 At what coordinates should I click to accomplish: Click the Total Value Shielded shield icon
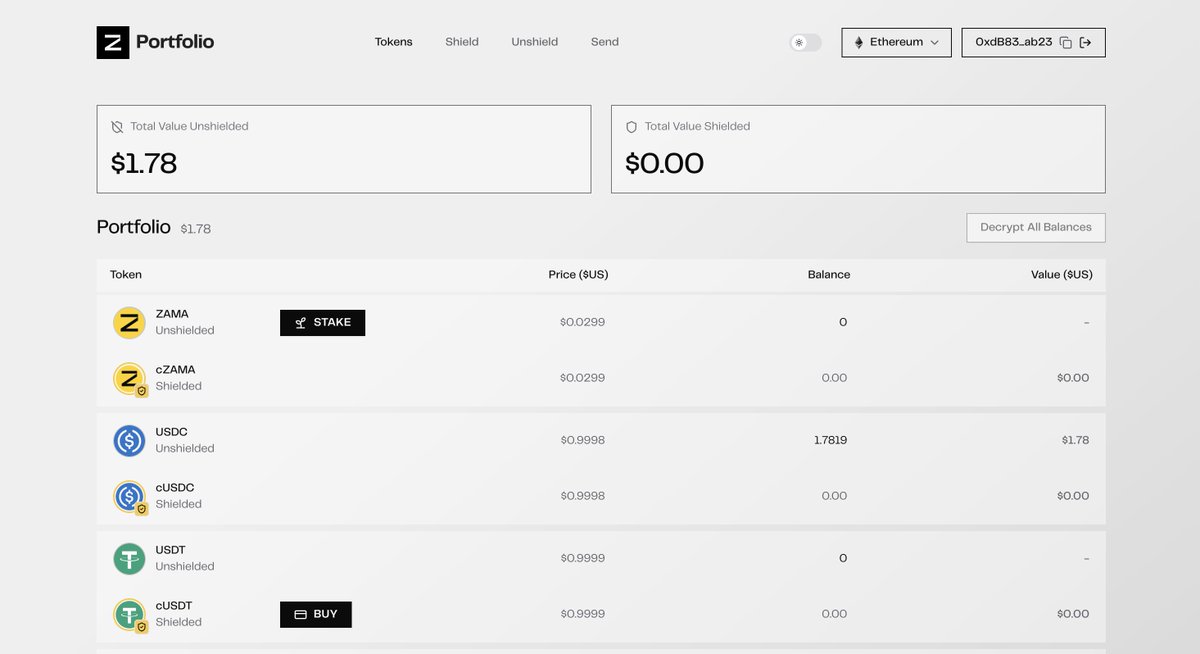coord(631,127)
